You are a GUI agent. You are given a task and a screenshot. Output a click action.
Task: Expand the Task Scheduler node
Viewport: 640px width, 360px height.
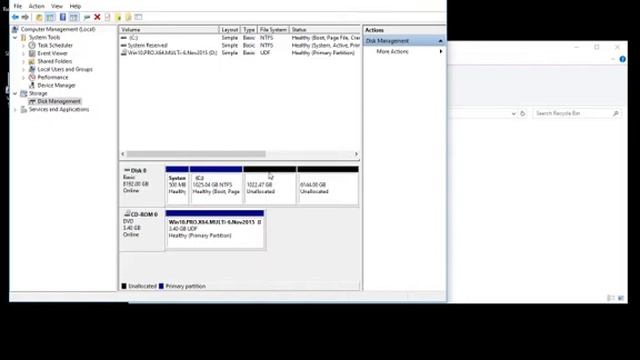(23, 45)
